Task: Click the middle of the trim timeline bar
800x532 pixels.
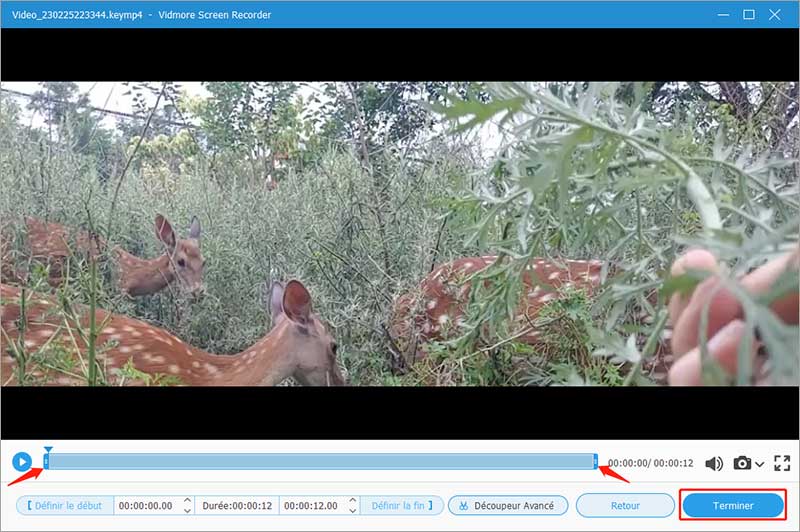Action: (x=320, y=462)
